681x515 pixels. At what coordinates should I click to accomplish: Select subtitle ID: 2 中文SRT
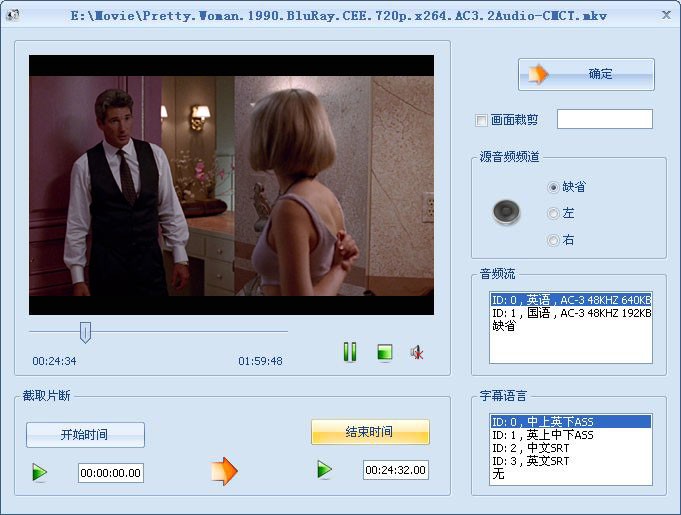[x=571, y=448]
